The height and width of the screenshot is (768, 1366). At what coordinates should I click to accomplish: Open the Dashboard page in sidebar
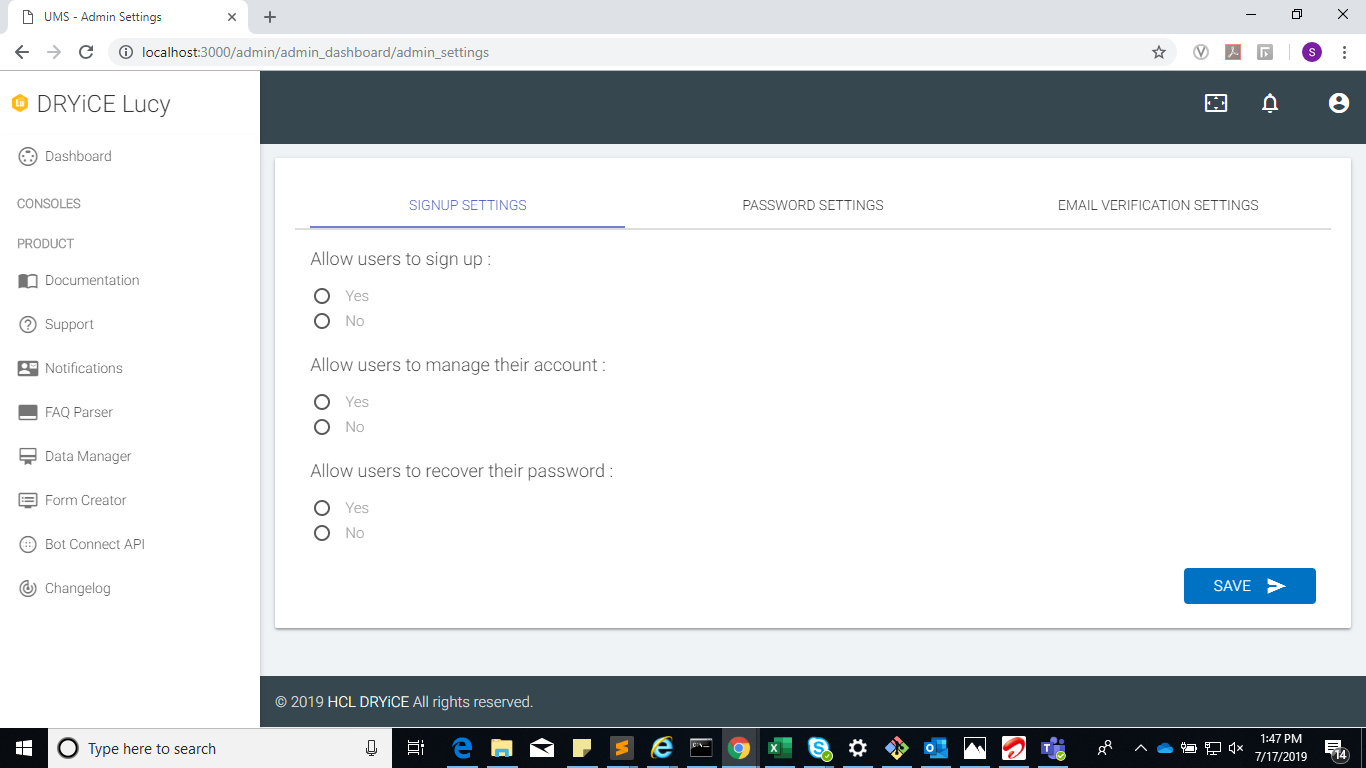(x=65, y=156)
